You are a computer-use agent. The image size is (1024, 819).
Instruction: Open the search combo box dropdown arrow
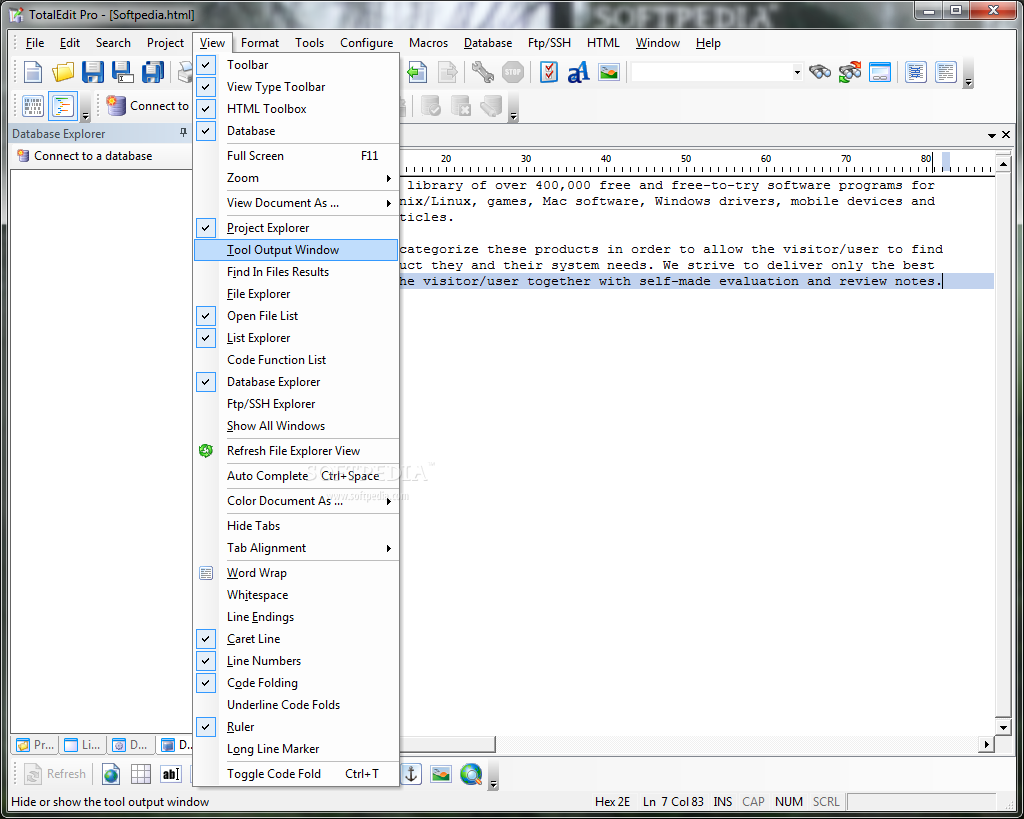click(797, 72)
